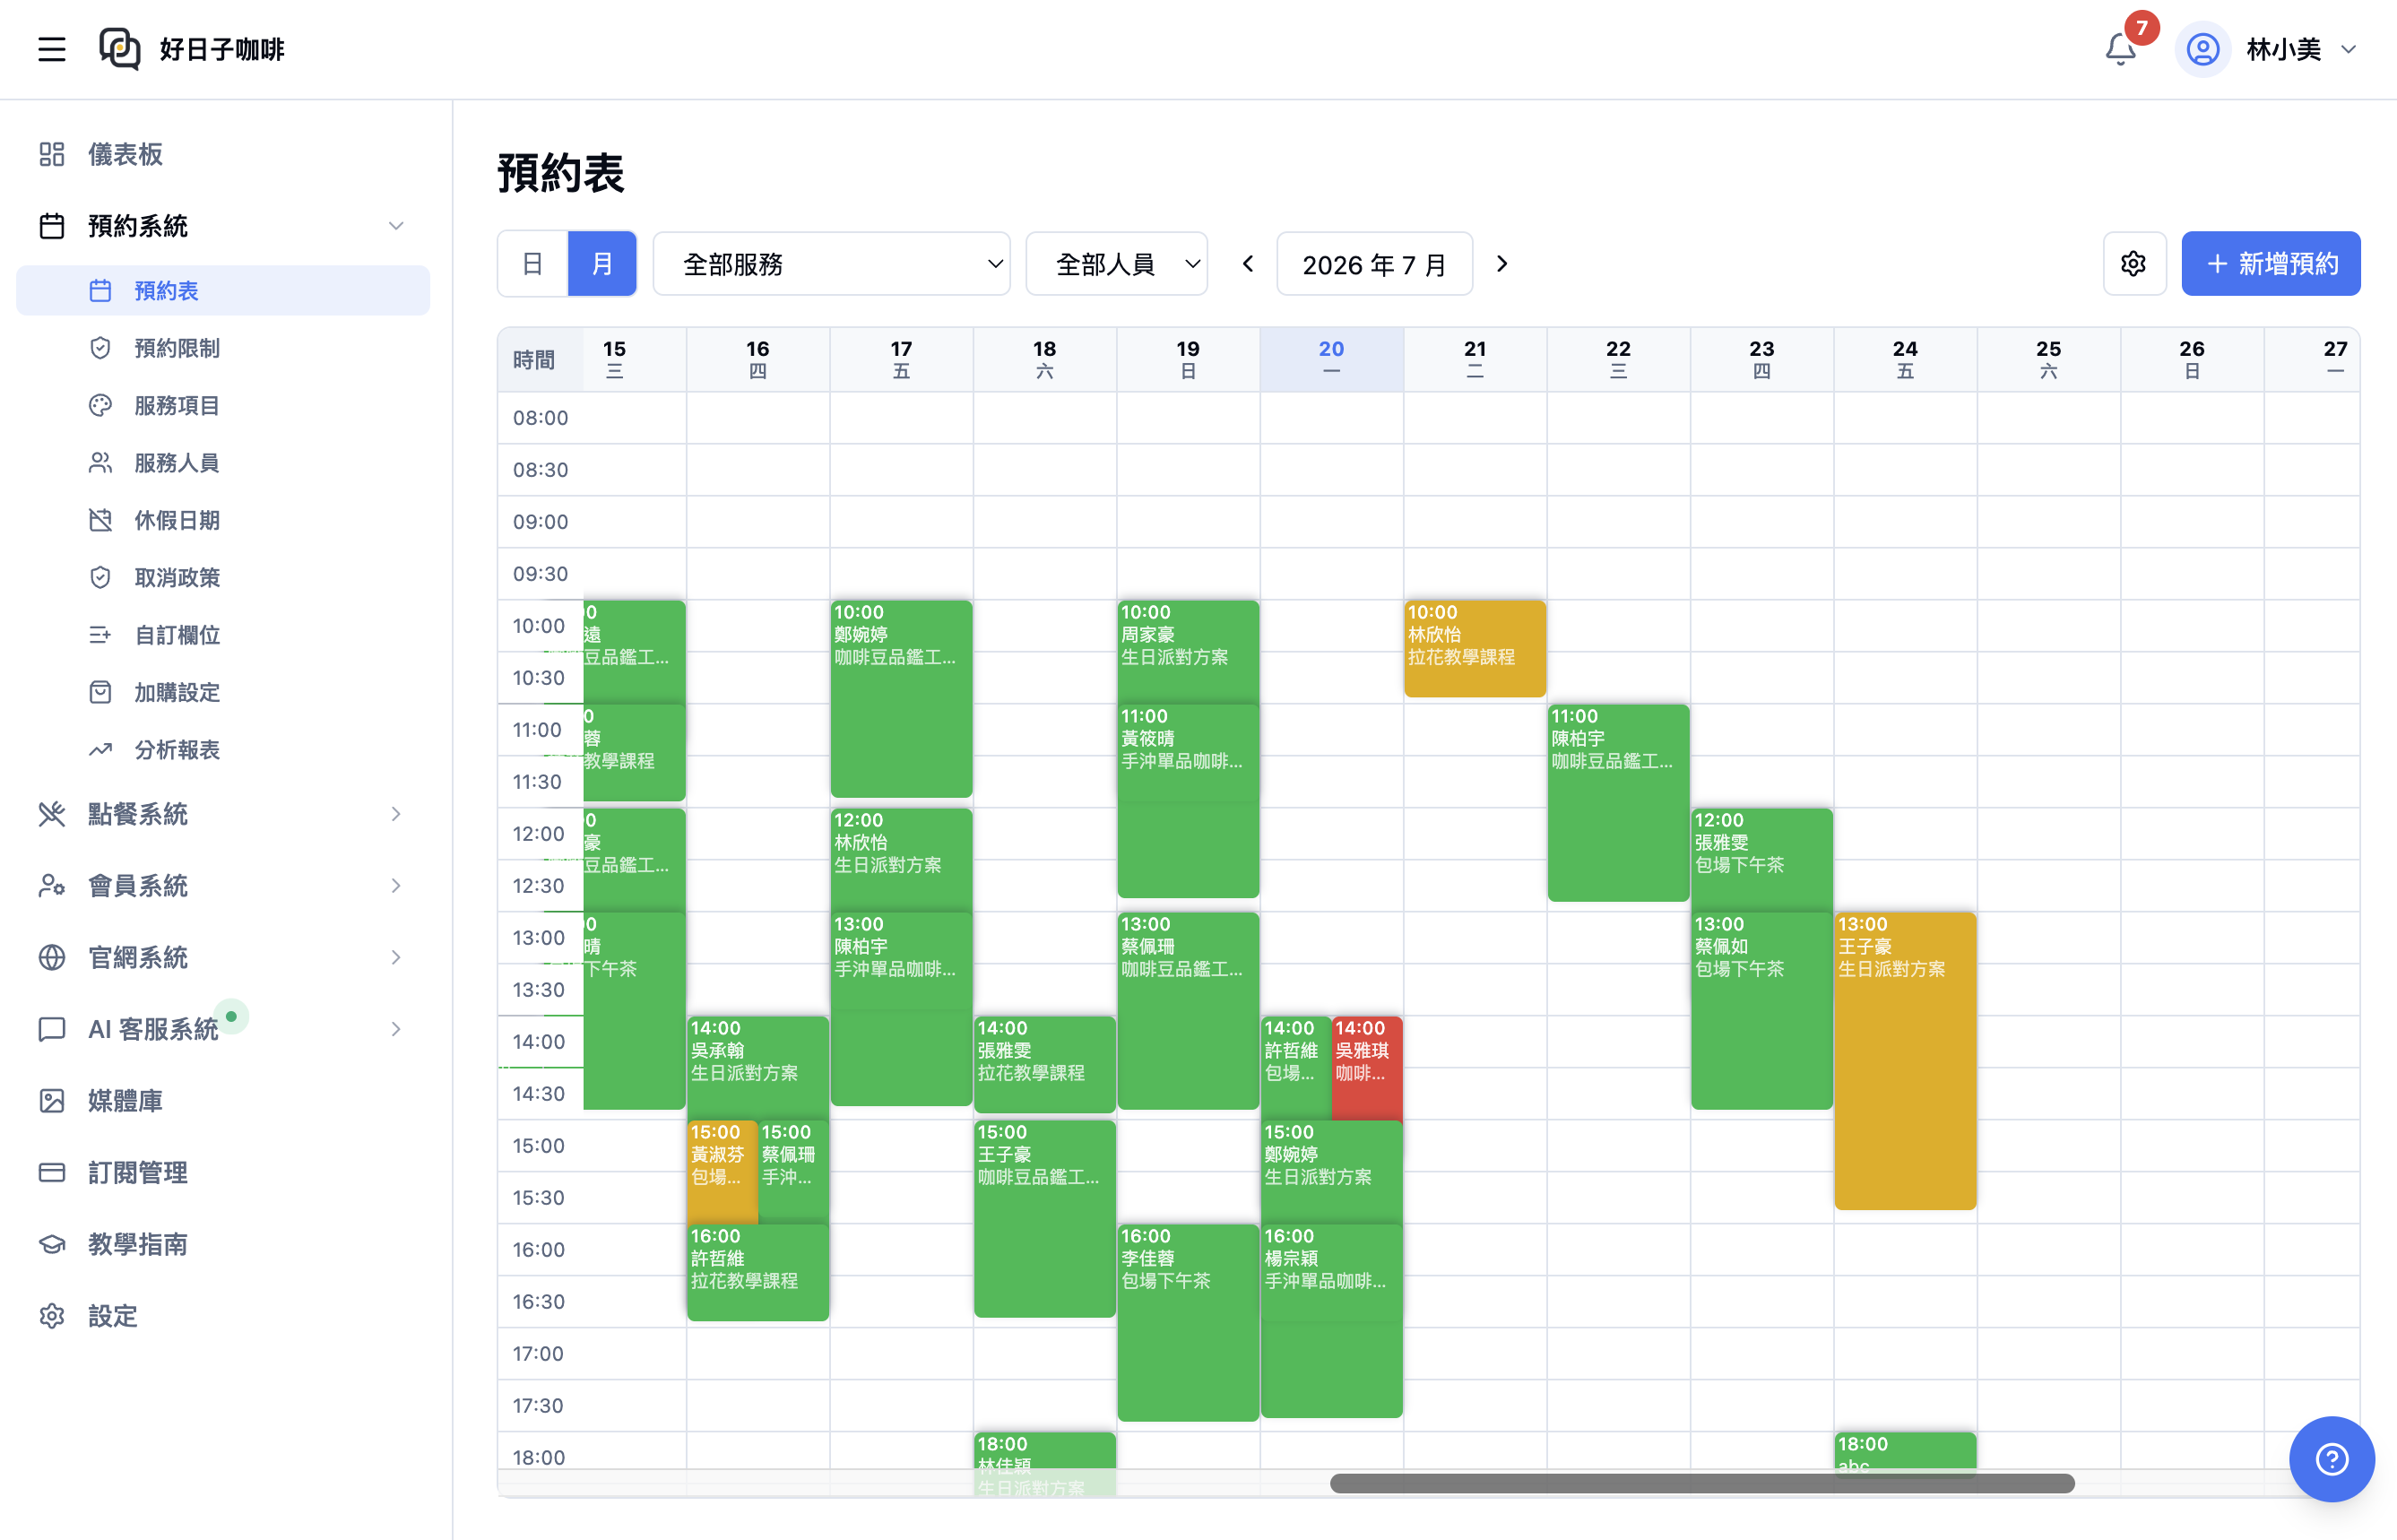Open 10:00 林欣怡 拉花教學課程 on day 21
Screen dimensions: 2397x1540
click(x=1475, y=648)
